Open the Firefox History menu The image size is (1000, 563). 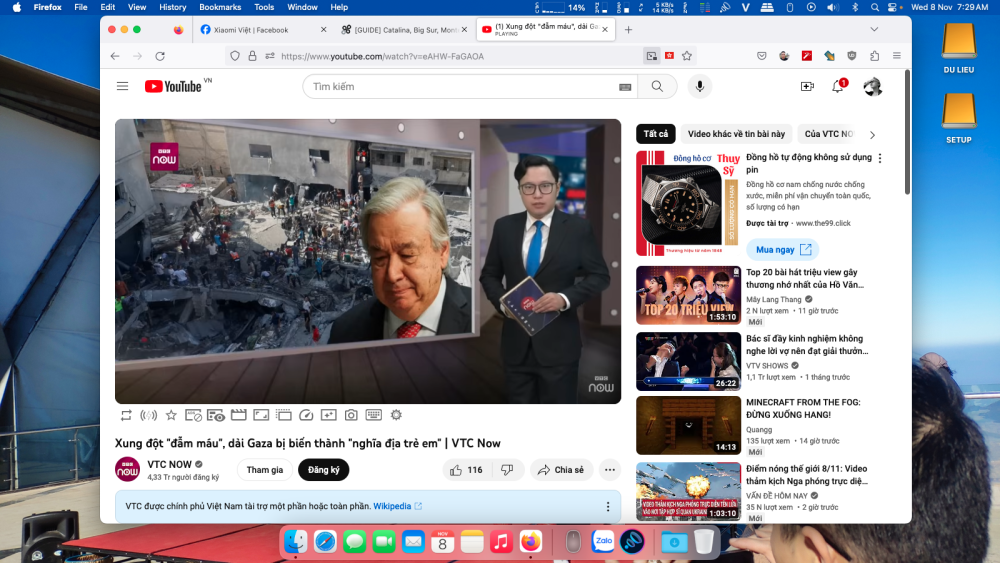click(x=172, y=7)
